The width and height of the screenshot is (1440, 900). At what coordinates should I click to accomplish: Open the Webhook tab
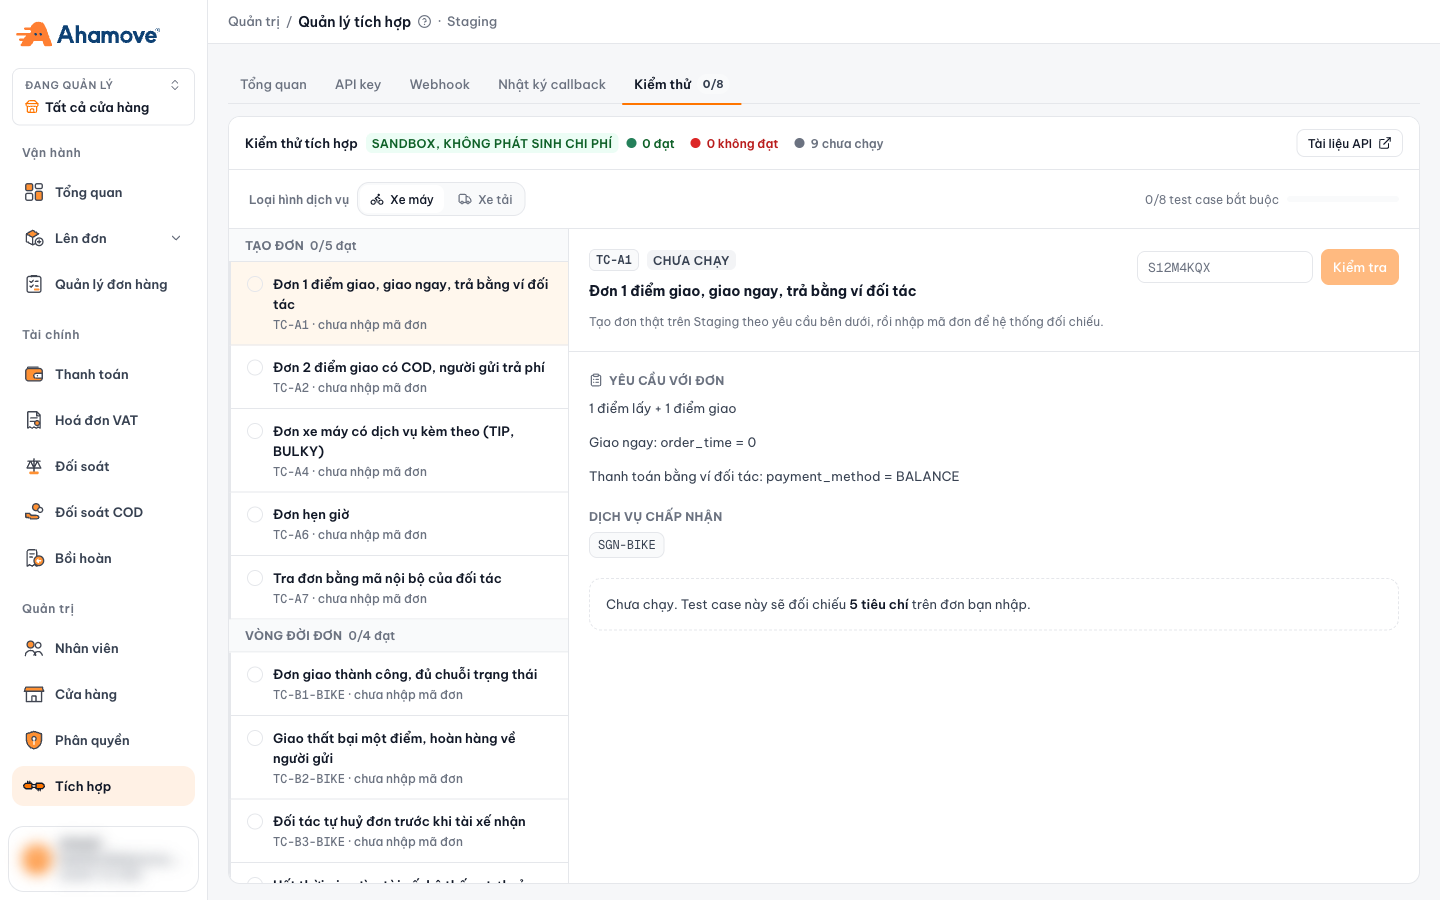pos(439,84)
